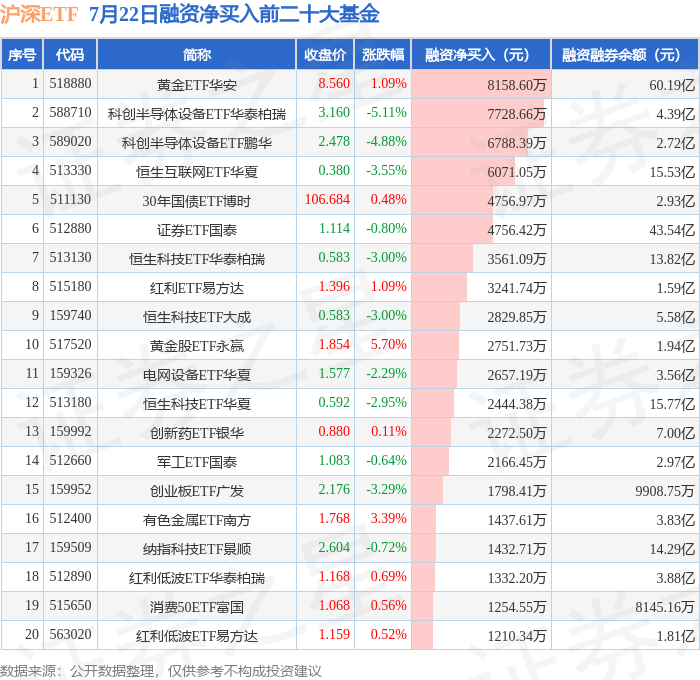This screenshot has height=680, width=700.
Task: Click the 简称 column header
Action: pyautogui.click(x=196, y=54)
